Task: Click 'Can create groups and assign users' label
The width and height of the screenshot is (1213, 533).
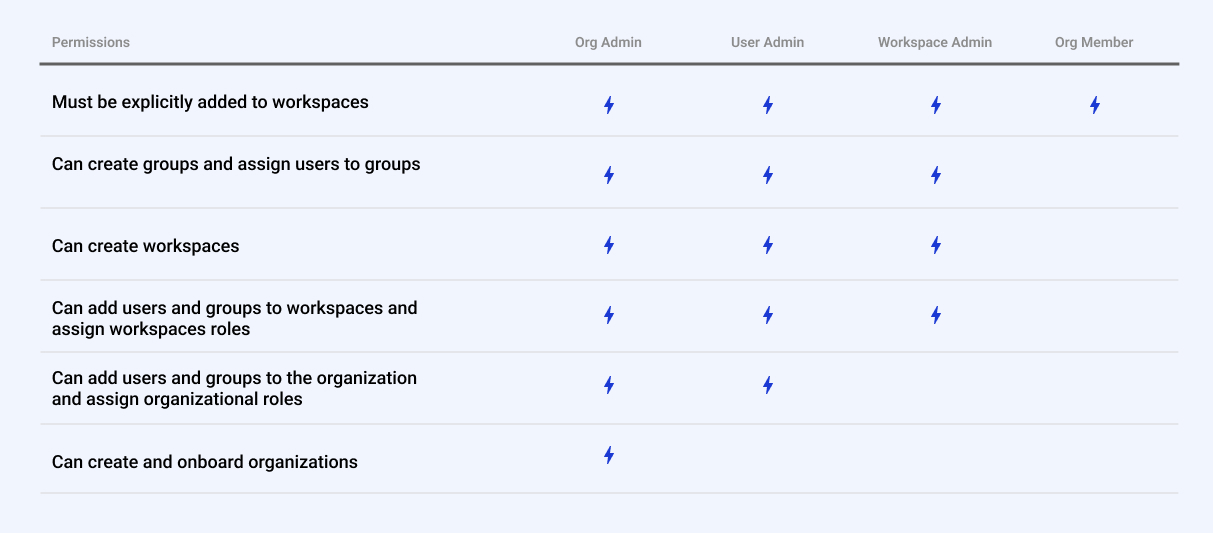Action: pos(236,164)
